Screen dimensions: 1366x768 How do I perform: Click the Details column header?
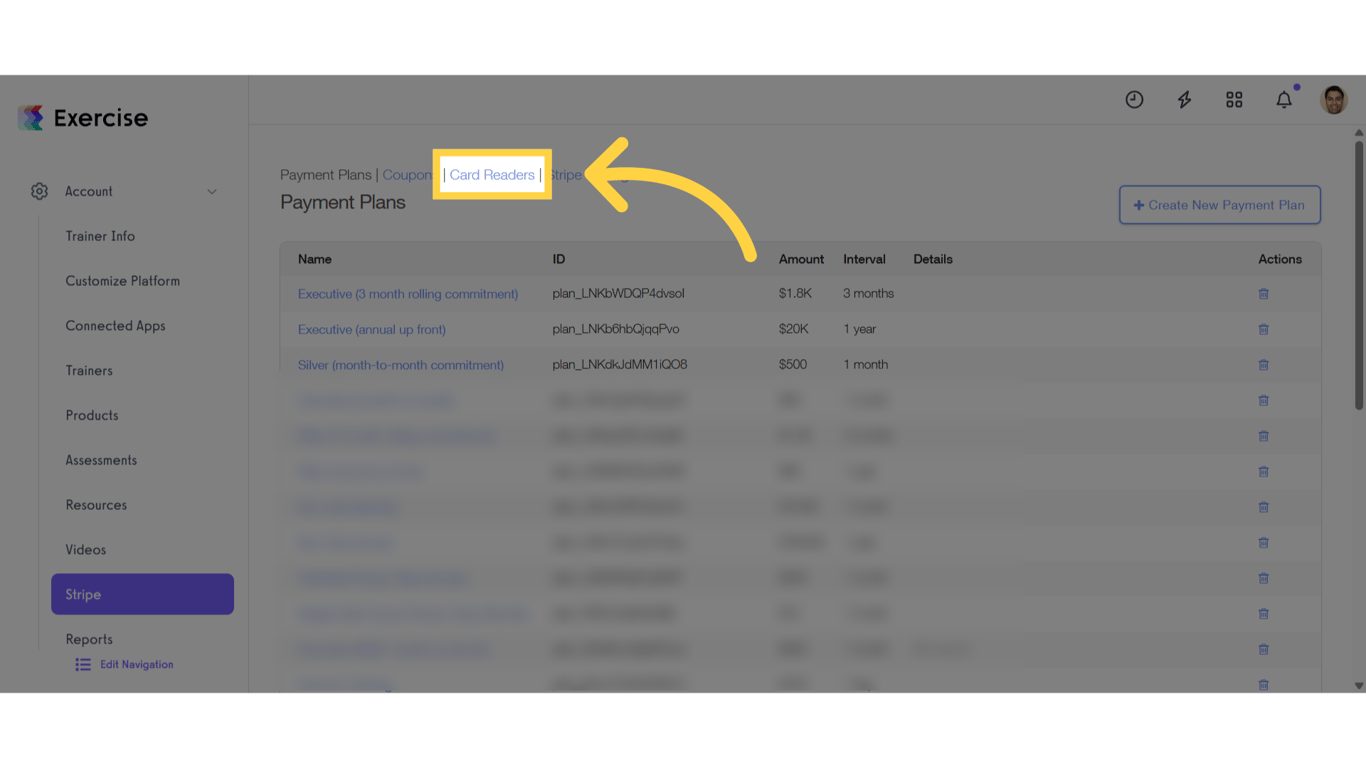click(x=933, y=259)
